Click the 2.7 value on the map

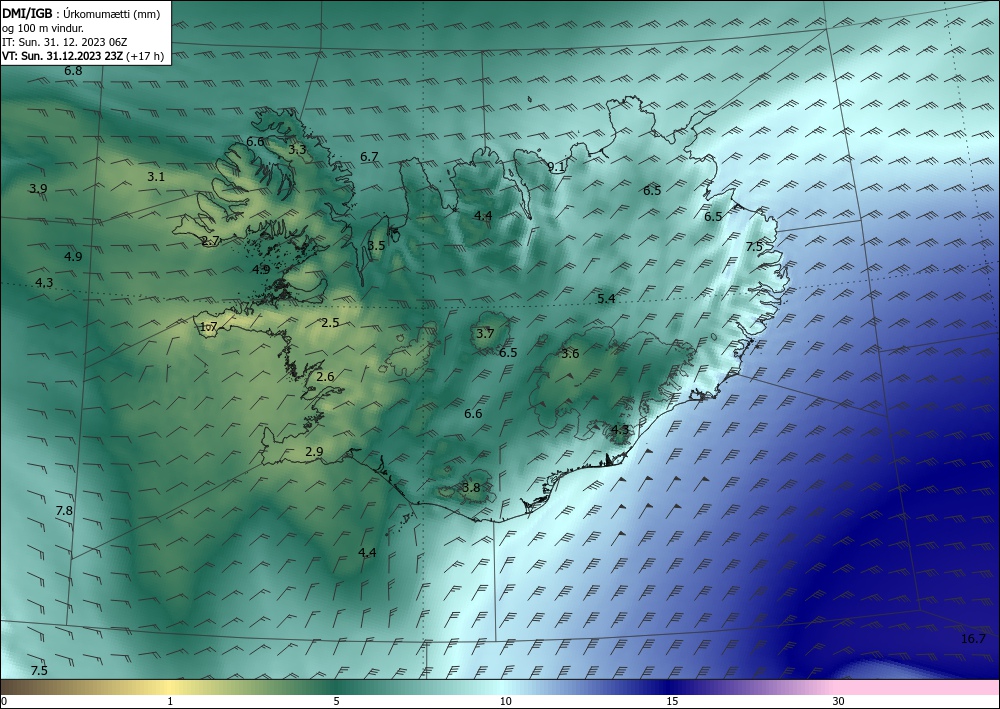[210, 240]
